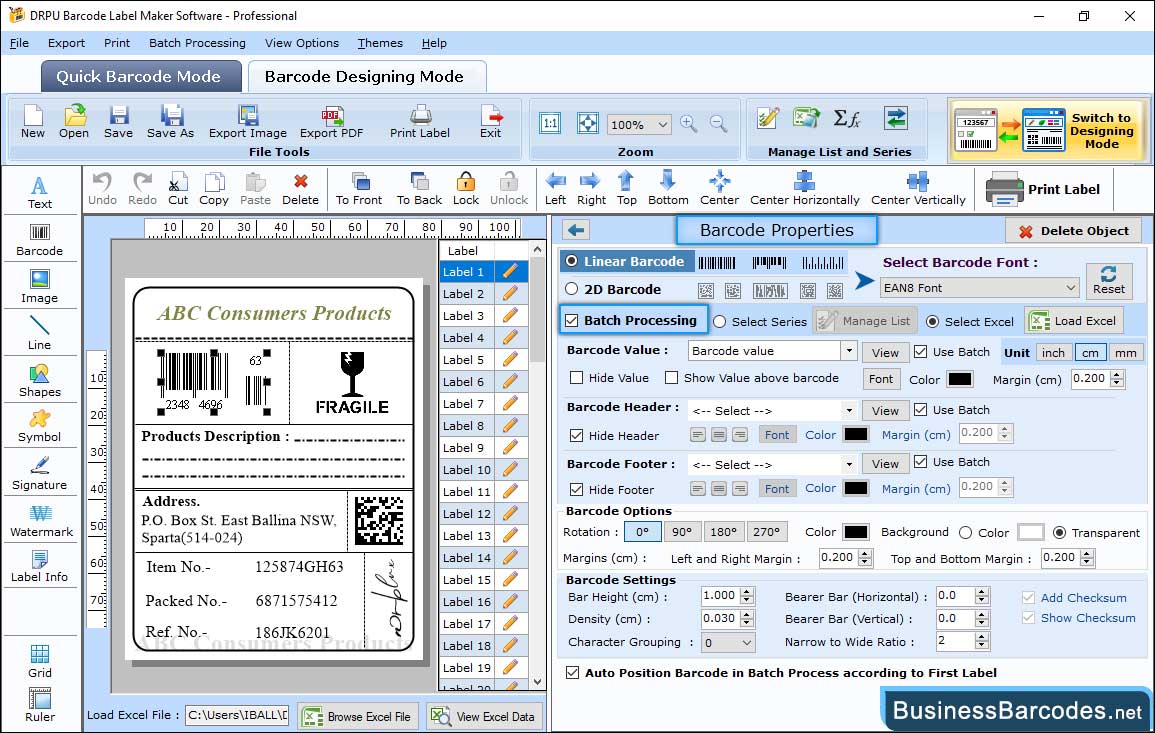
Task: Pick the Line drawing tool
Action: pos(40,333)
